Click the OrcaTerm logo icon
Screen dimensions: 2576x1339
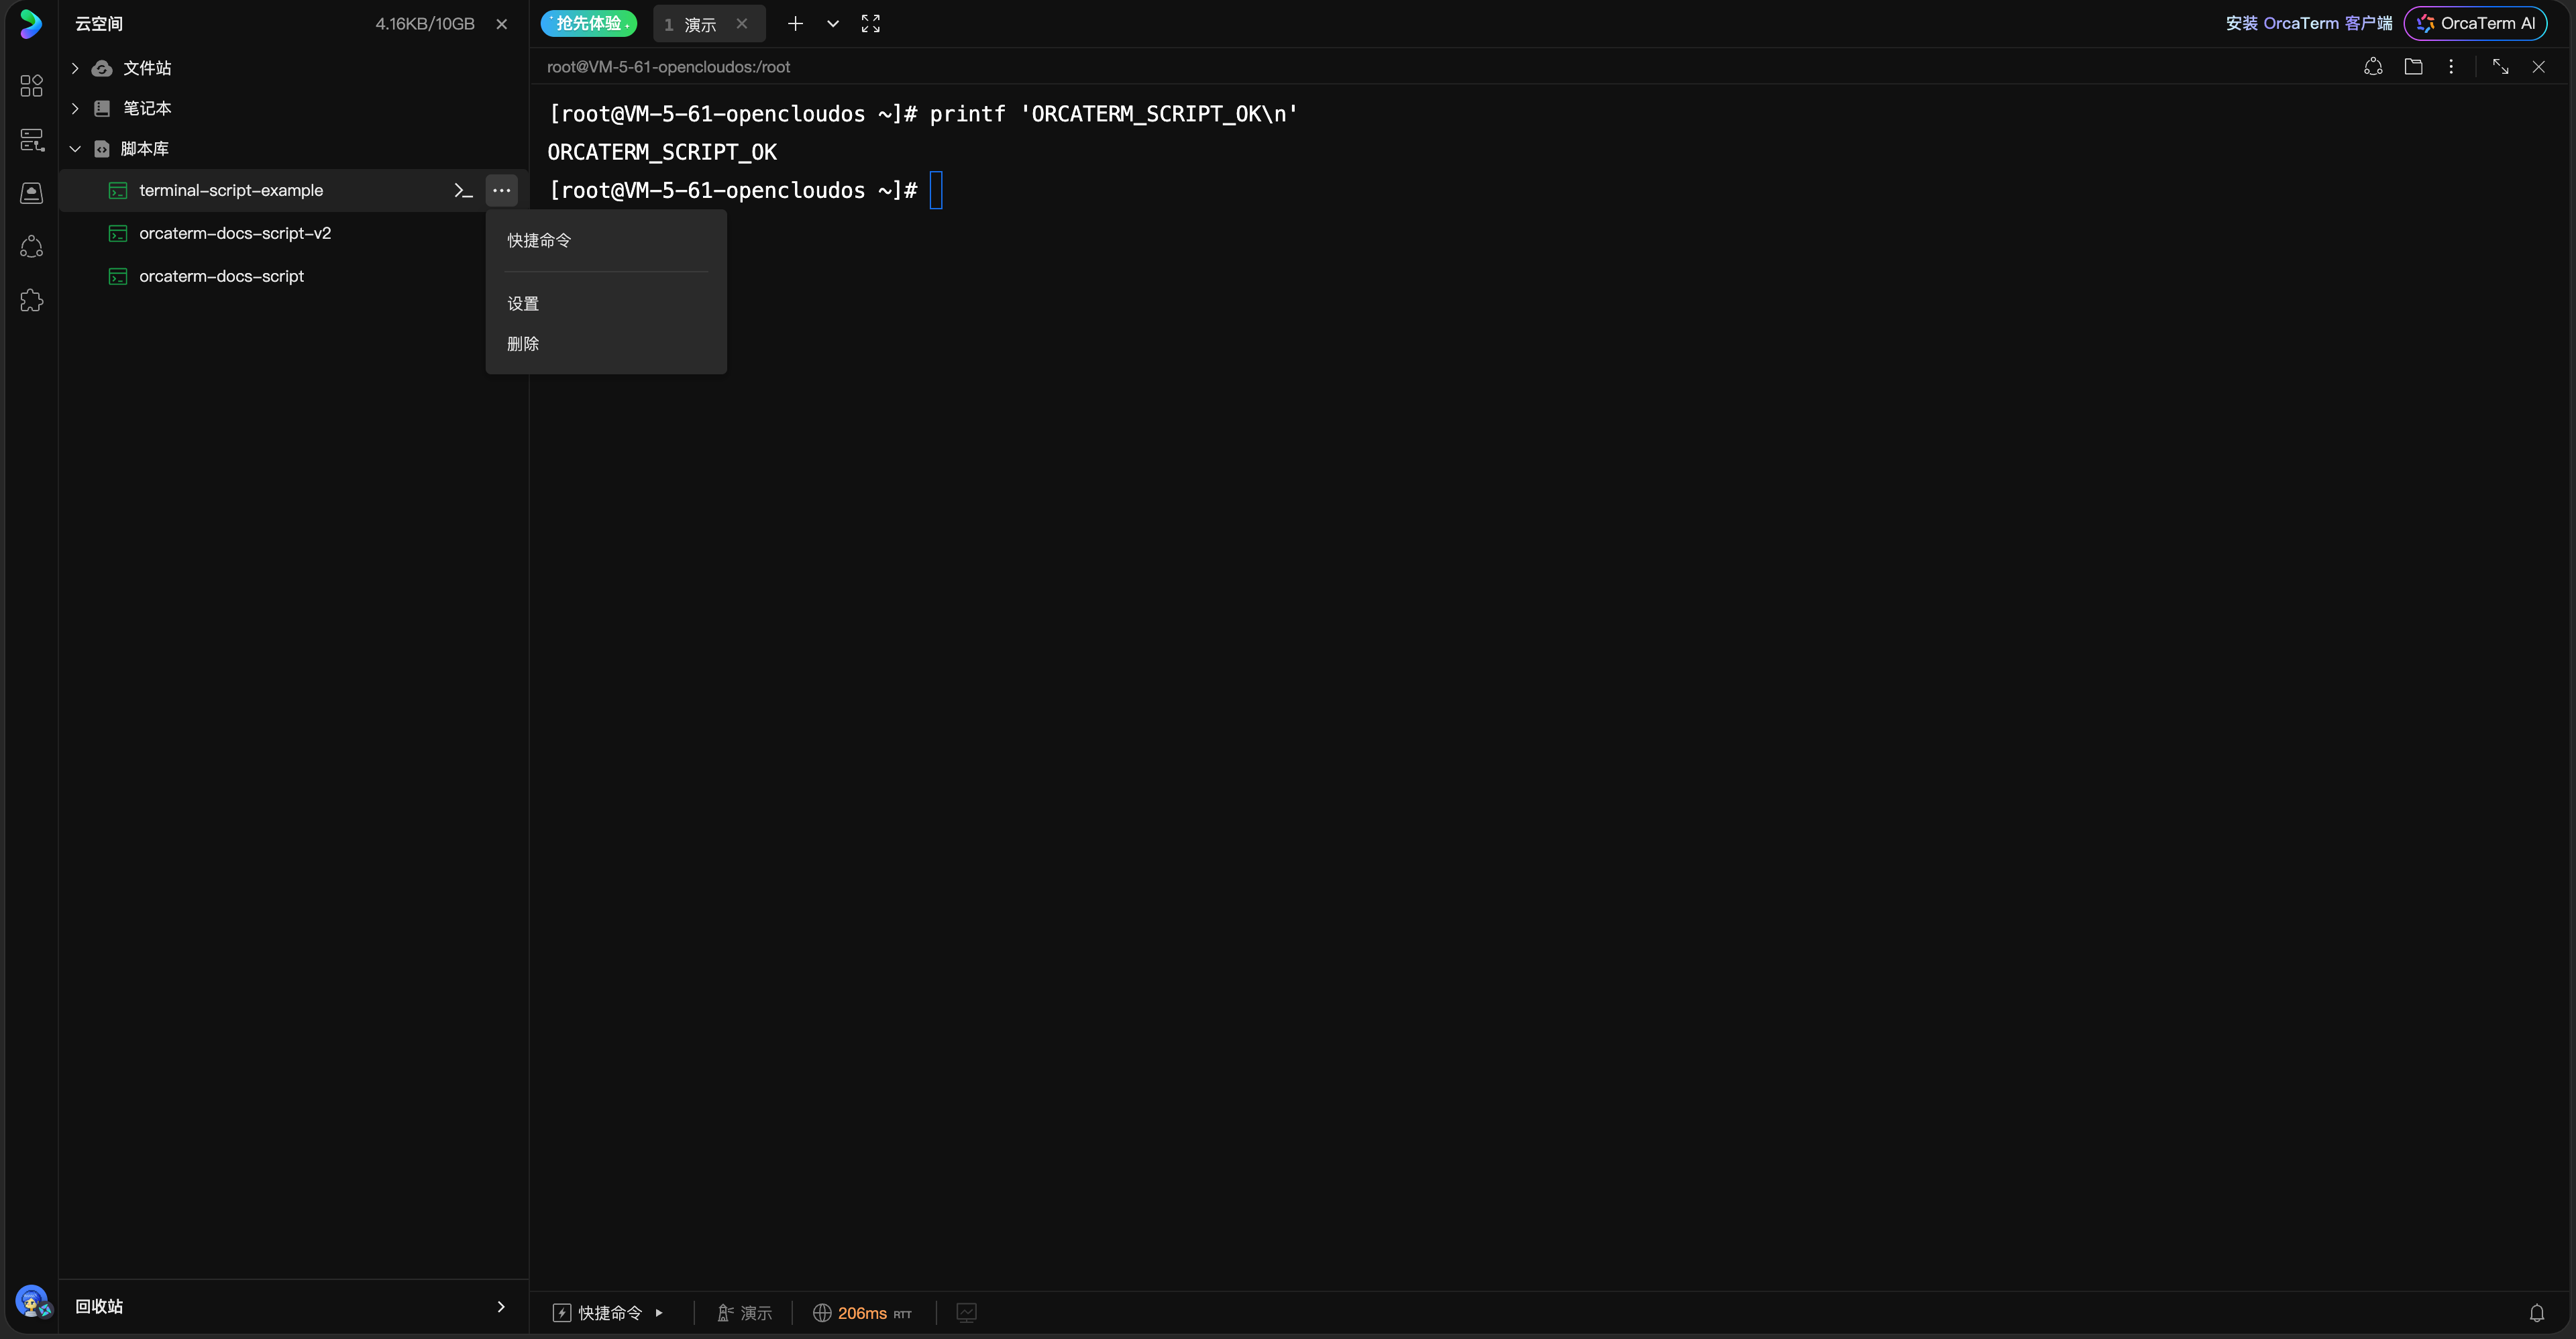[31, 24]
